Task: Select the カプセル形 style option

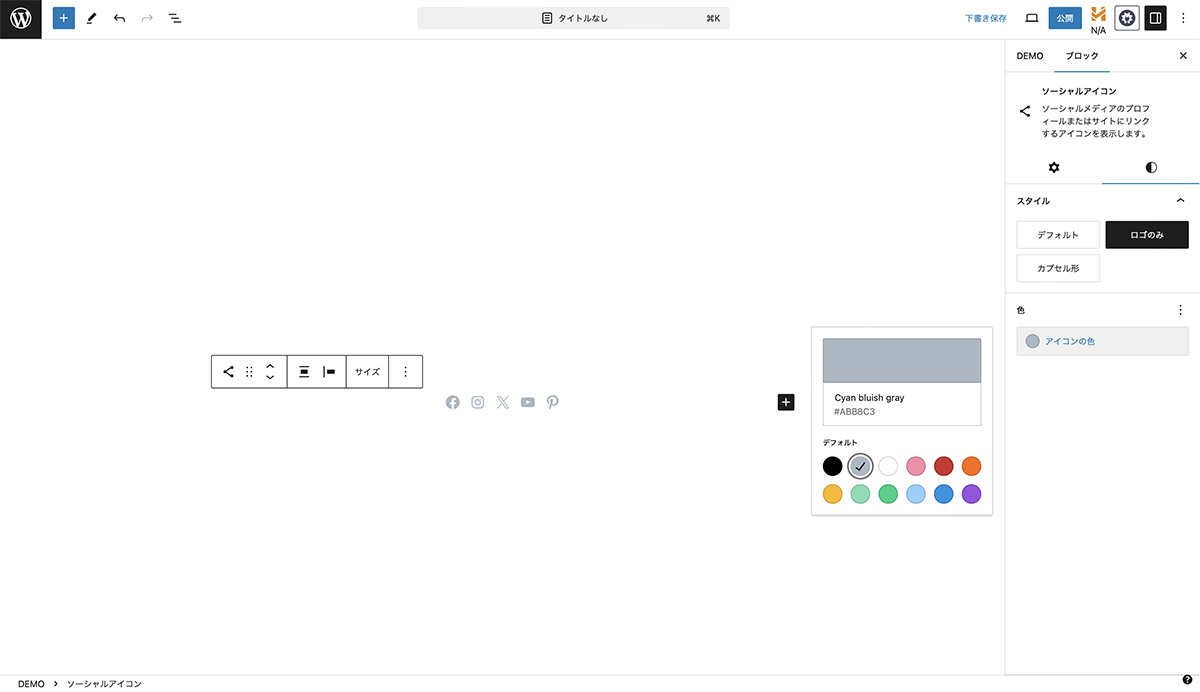Action: [1058, 268]
